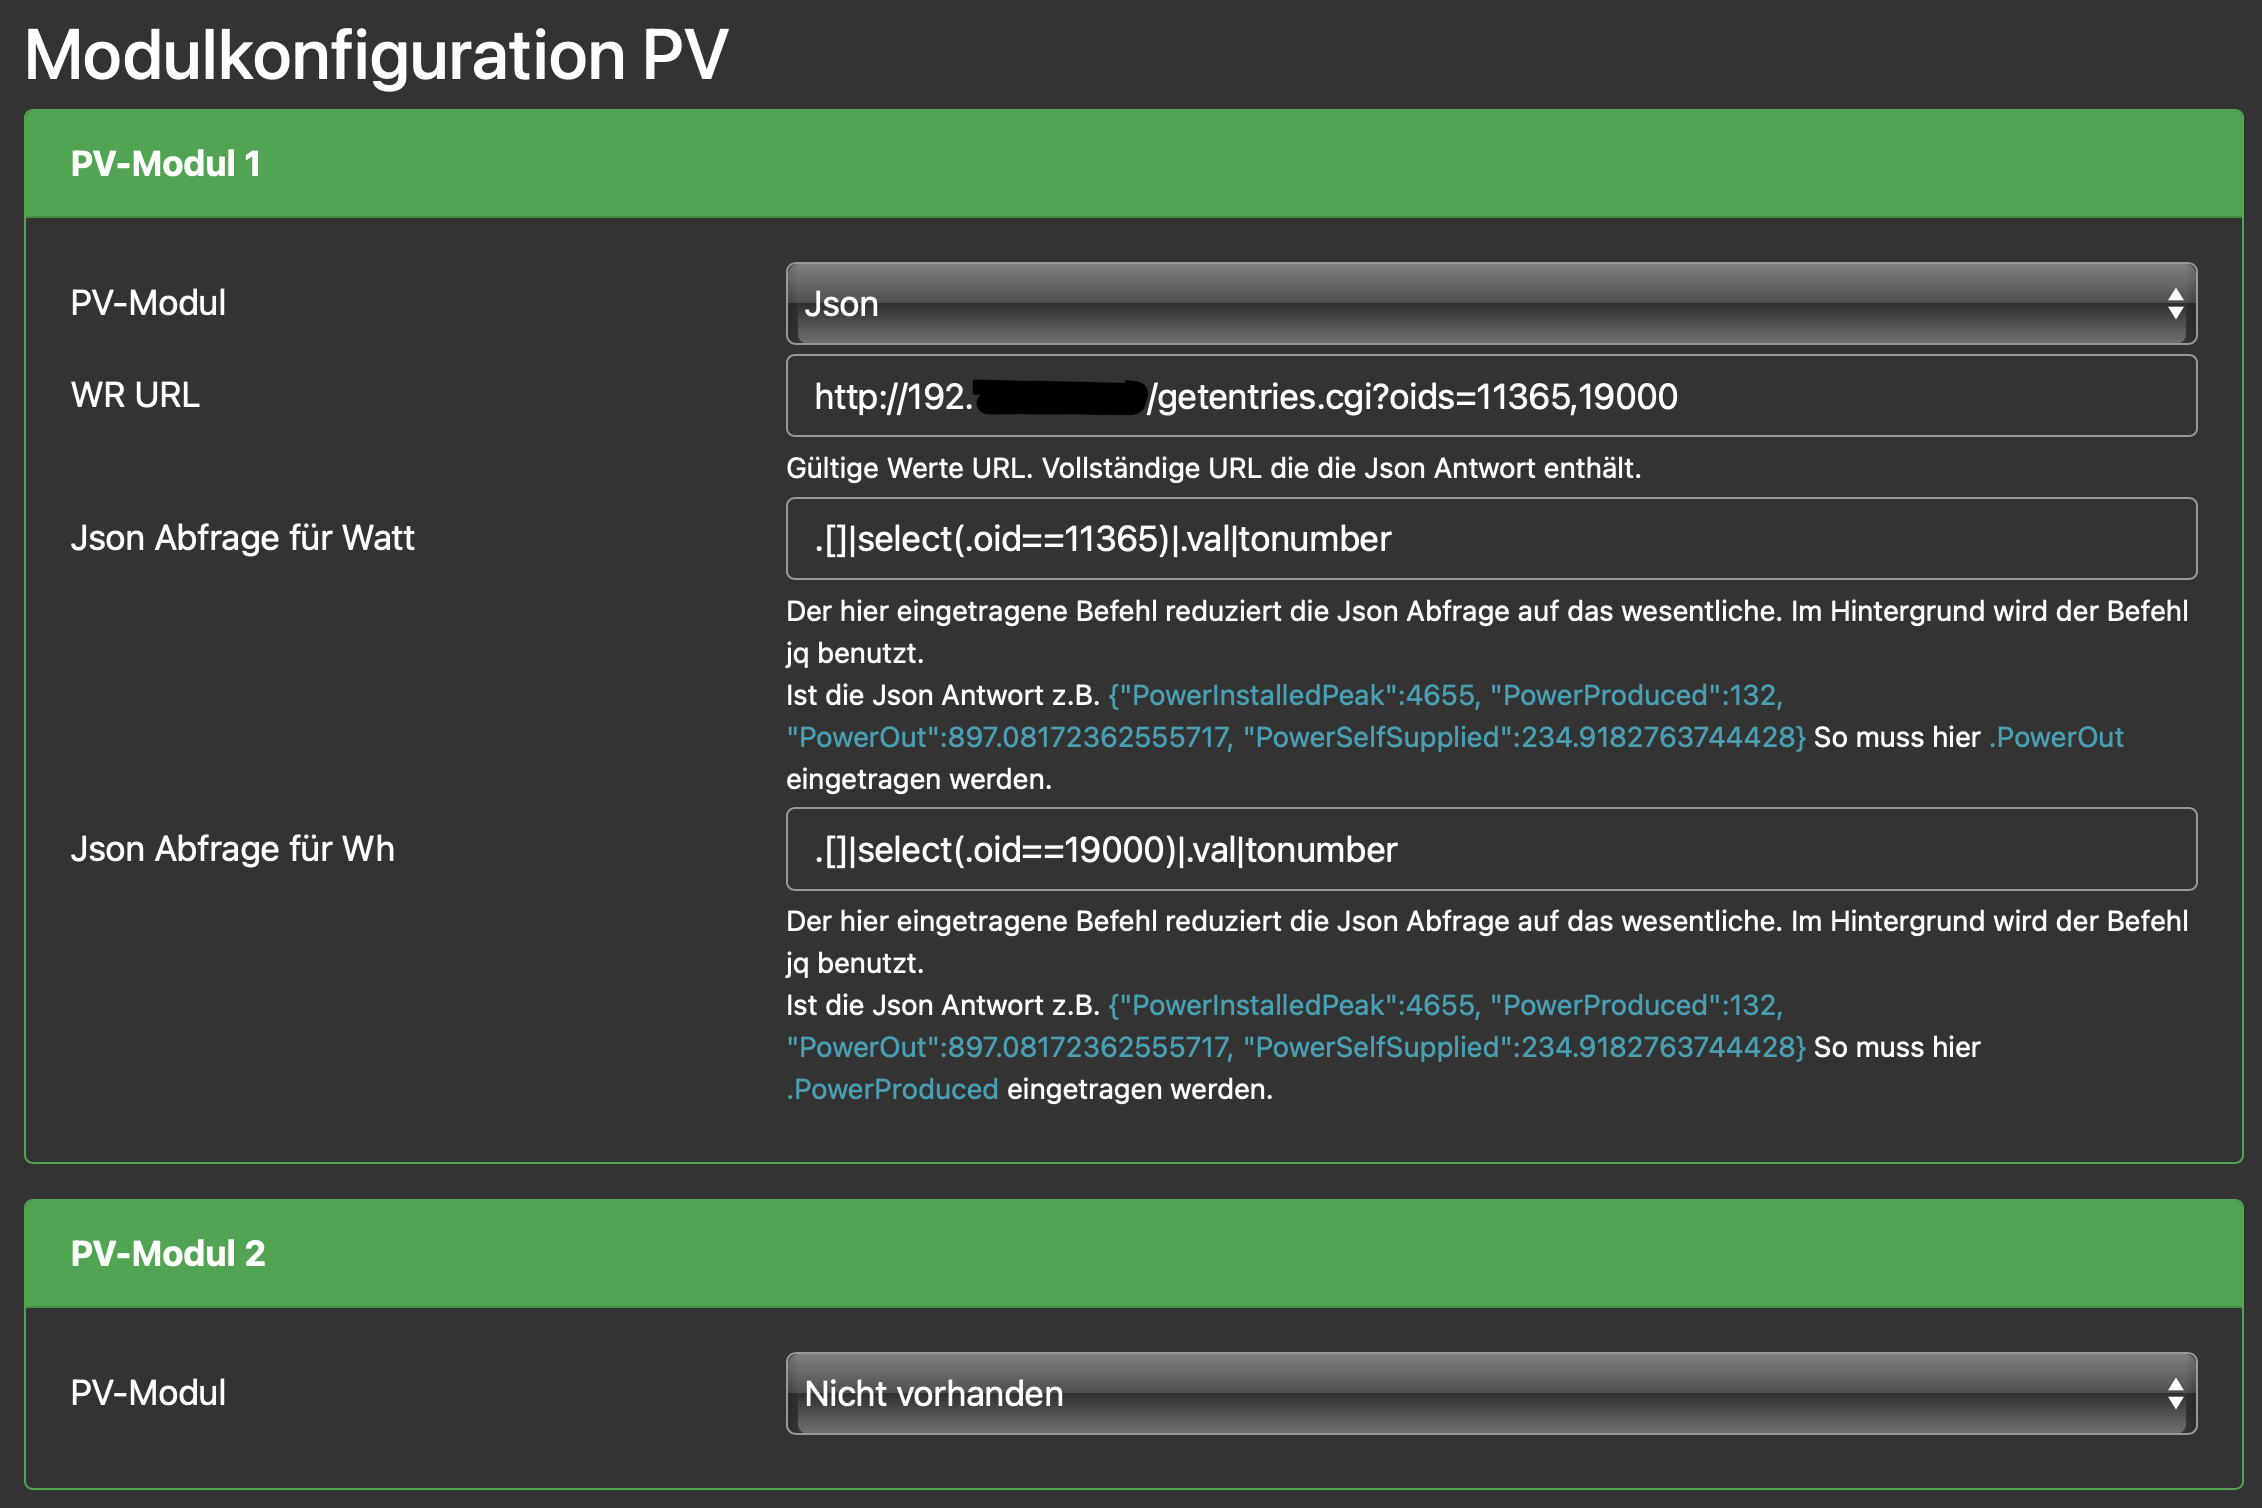Image resolution: width=2262 pixels, height=1508 pixels.
Task: Click the PV-Modul 1 section header
Action: click(x=166, y=164)
